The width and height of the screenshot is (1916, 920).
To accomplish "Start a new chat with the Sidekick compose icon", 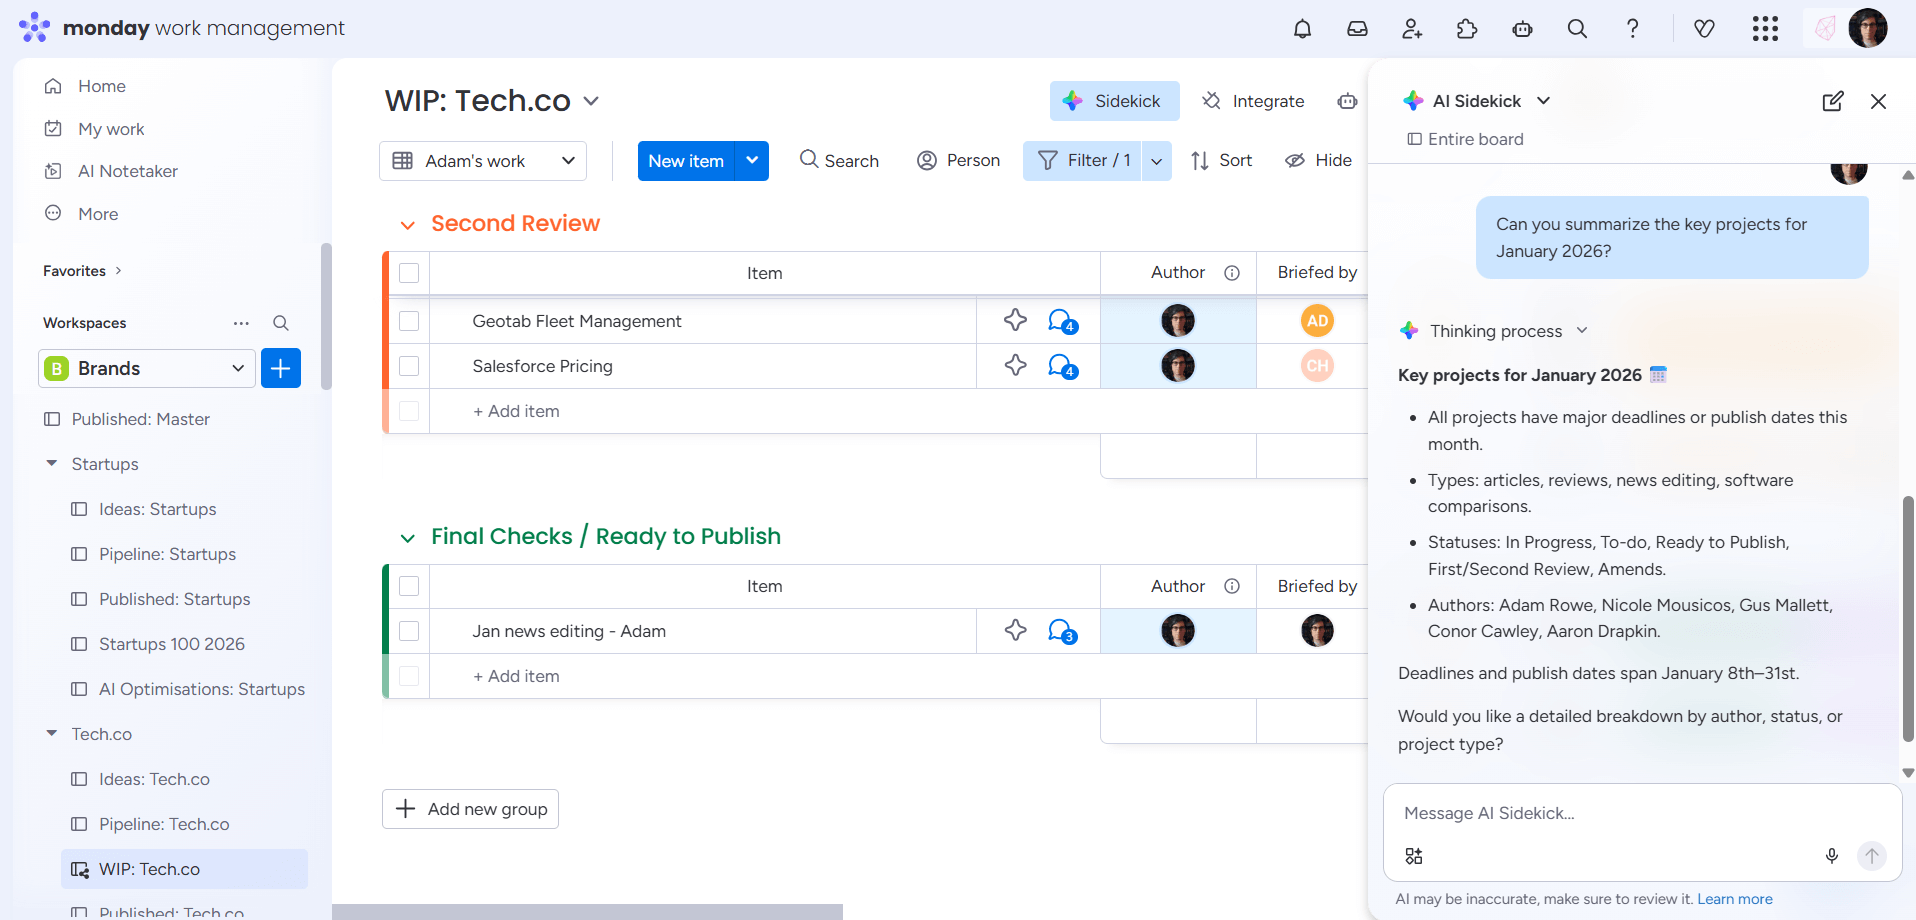I will click(1833, 101).
